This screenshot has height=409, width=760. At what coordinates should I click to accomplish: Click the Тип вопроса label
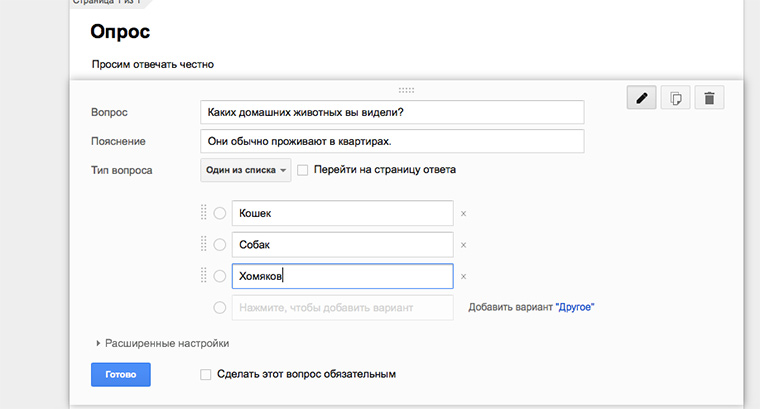pyautogui.click(x=122, y=171)
